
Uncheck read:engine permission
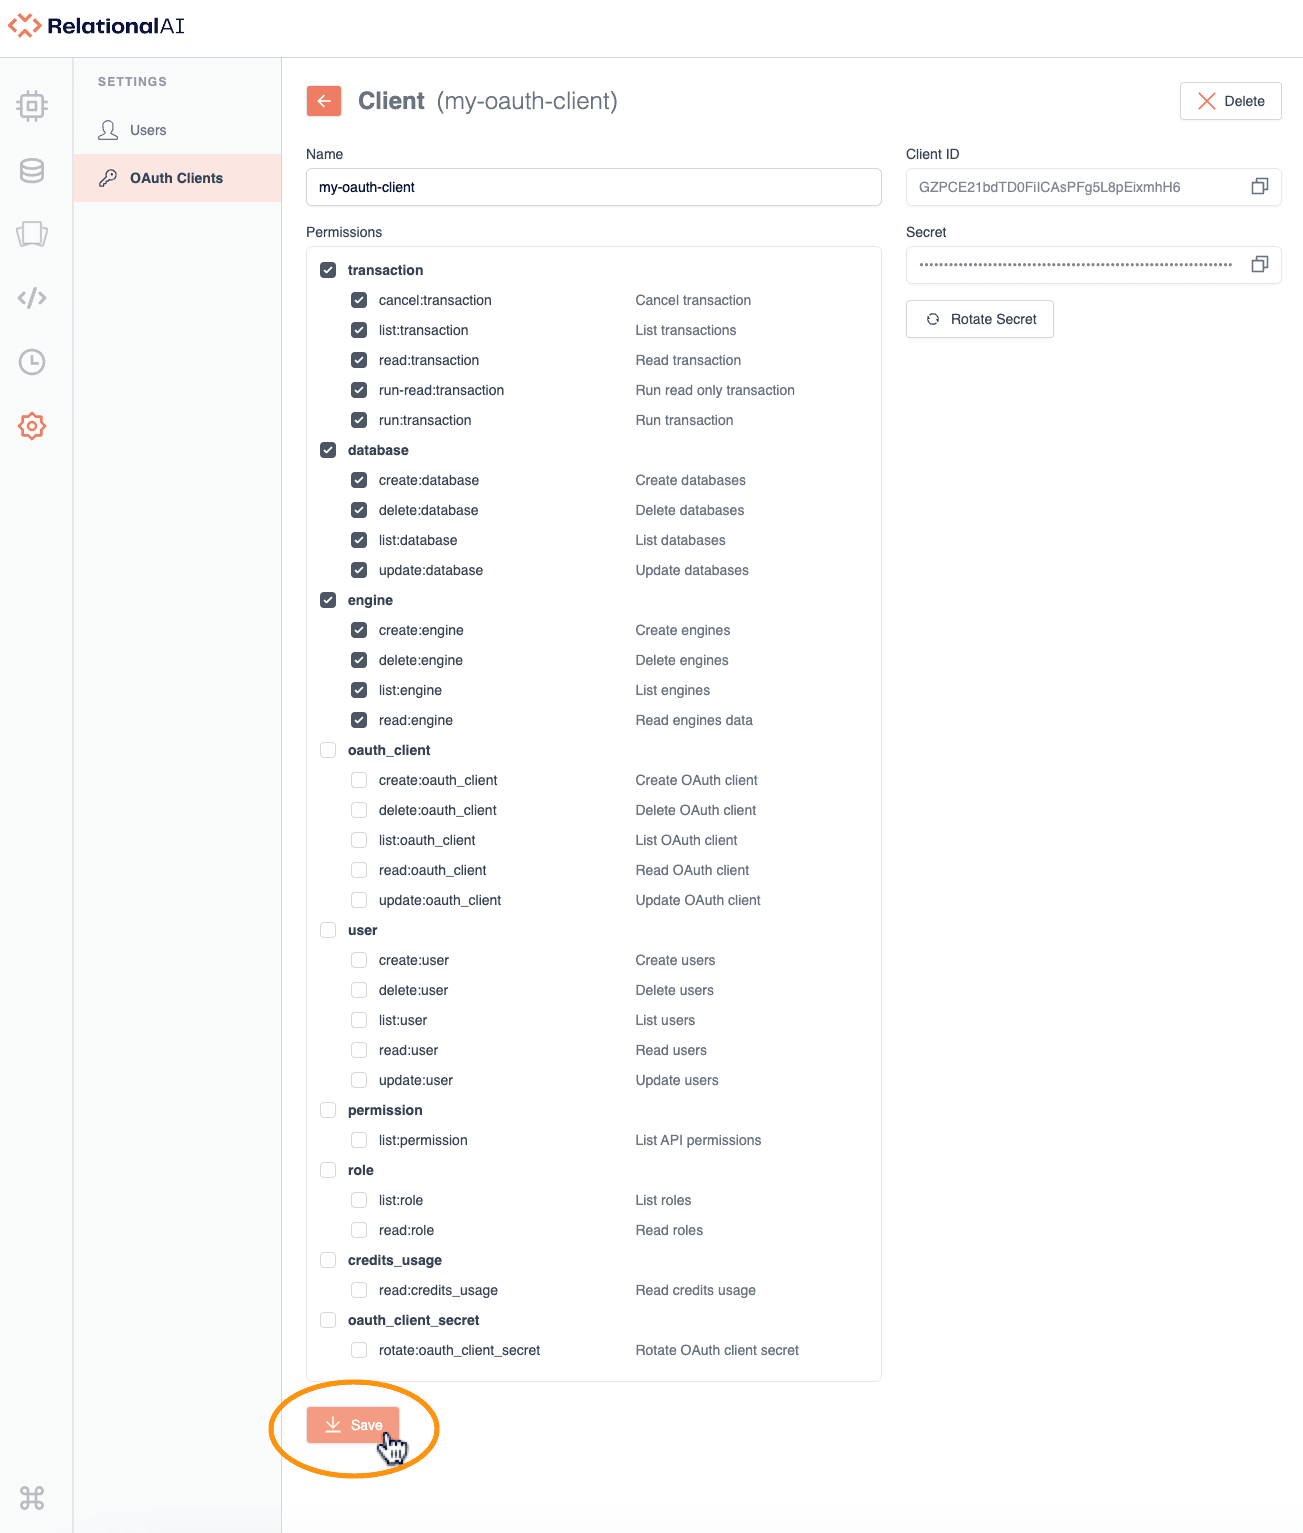[359, 720]
